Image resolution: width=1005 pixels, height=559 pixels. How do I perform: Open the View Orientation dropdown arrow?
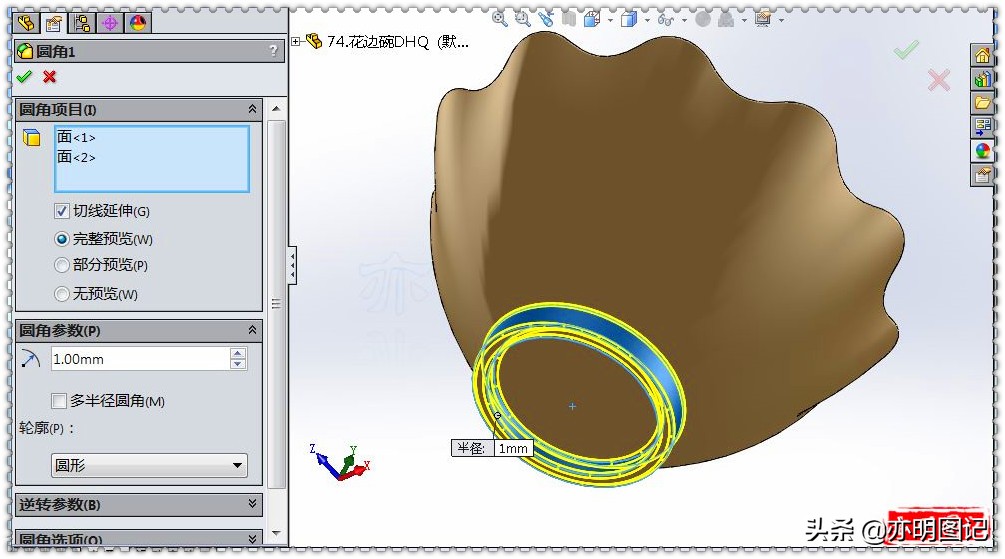610,21
